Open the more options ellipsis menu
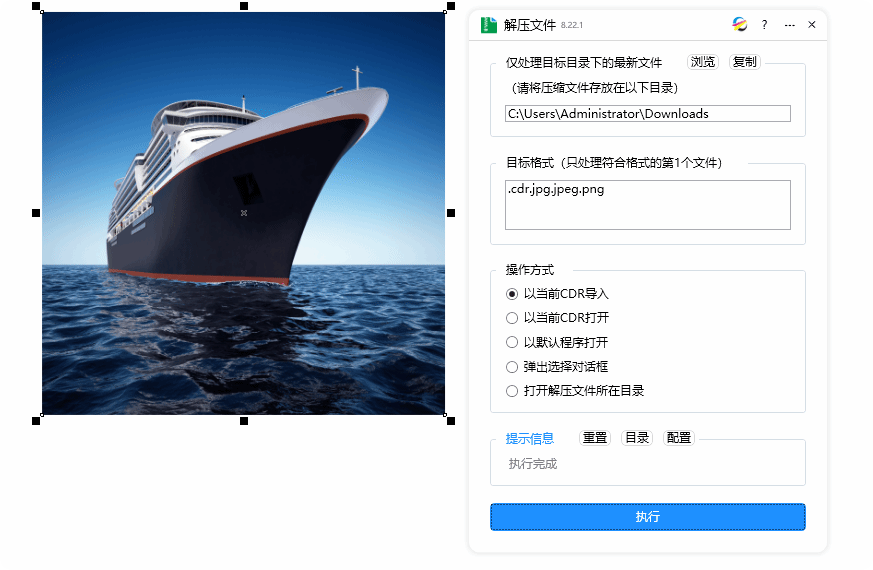 (x=789, y=25)
